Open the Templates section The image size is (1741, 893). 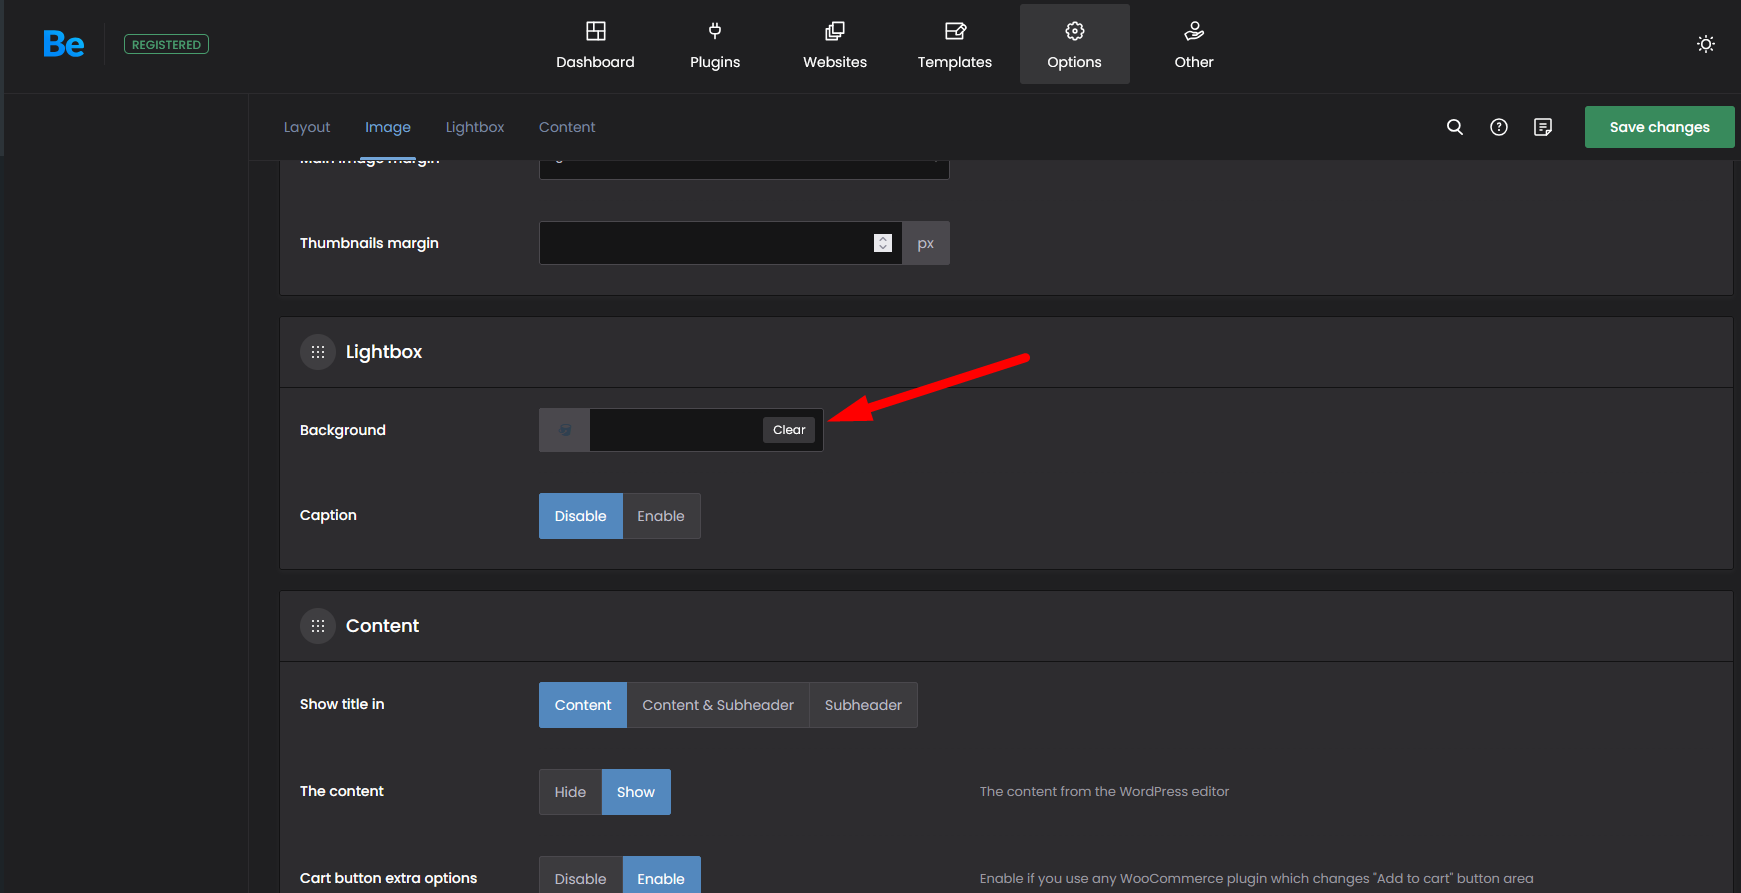955,44
